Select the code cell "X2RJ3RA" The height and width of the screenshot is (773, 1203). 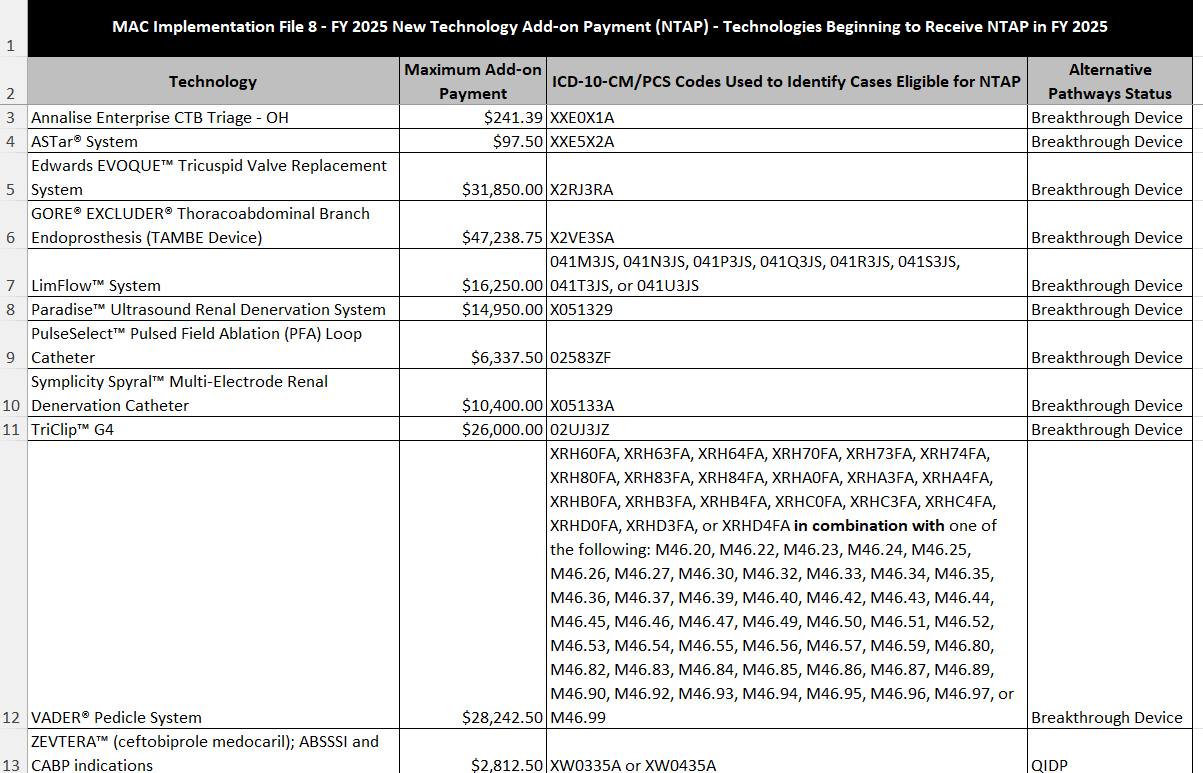[x=786, y=177]
